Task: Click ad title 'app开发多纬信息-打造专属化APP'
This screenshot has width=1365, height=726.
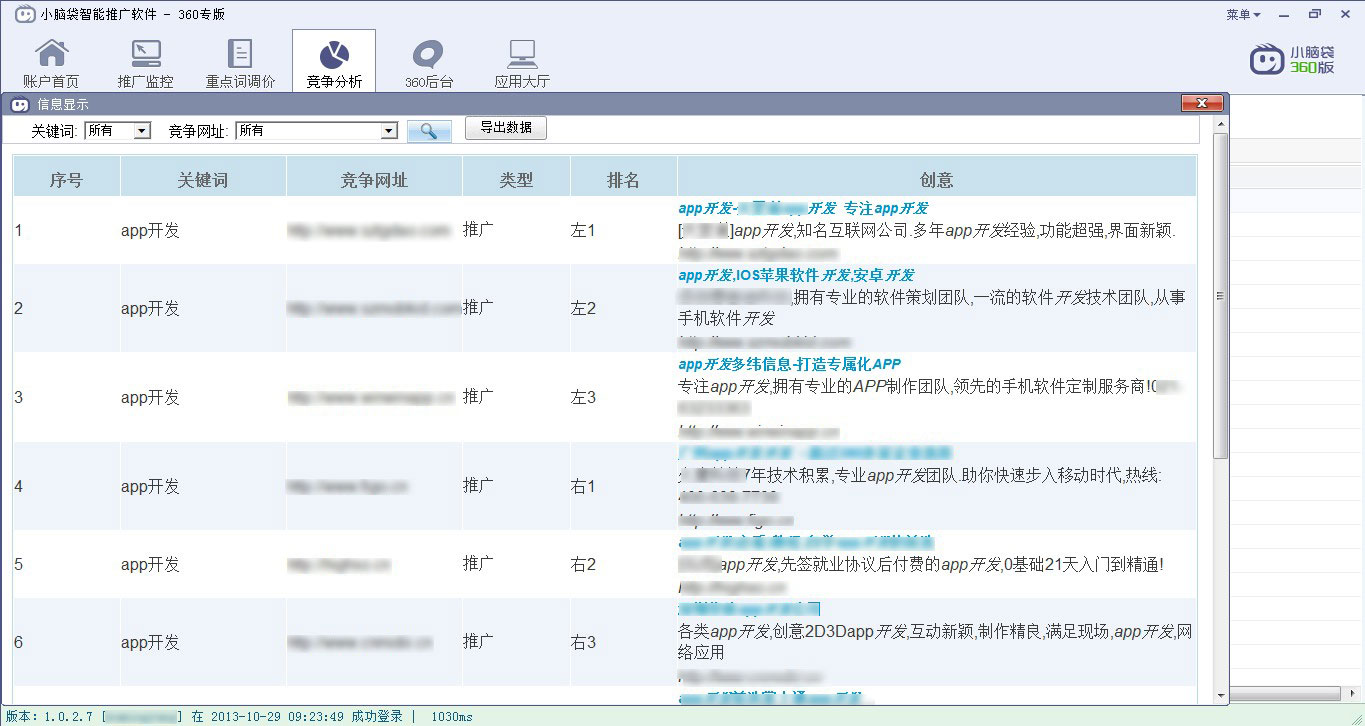Action: [790, 364]
